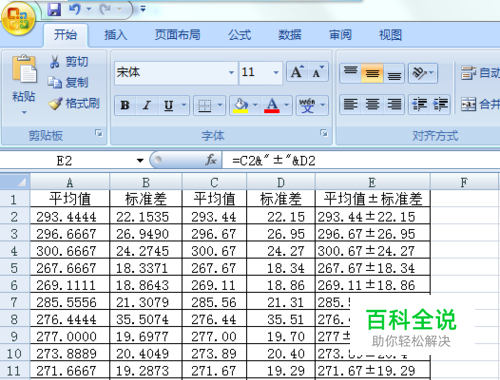Show phonetic guide wén icon
Screen dimensions: 500x380
pyautogui.click(x=307, y=105)
